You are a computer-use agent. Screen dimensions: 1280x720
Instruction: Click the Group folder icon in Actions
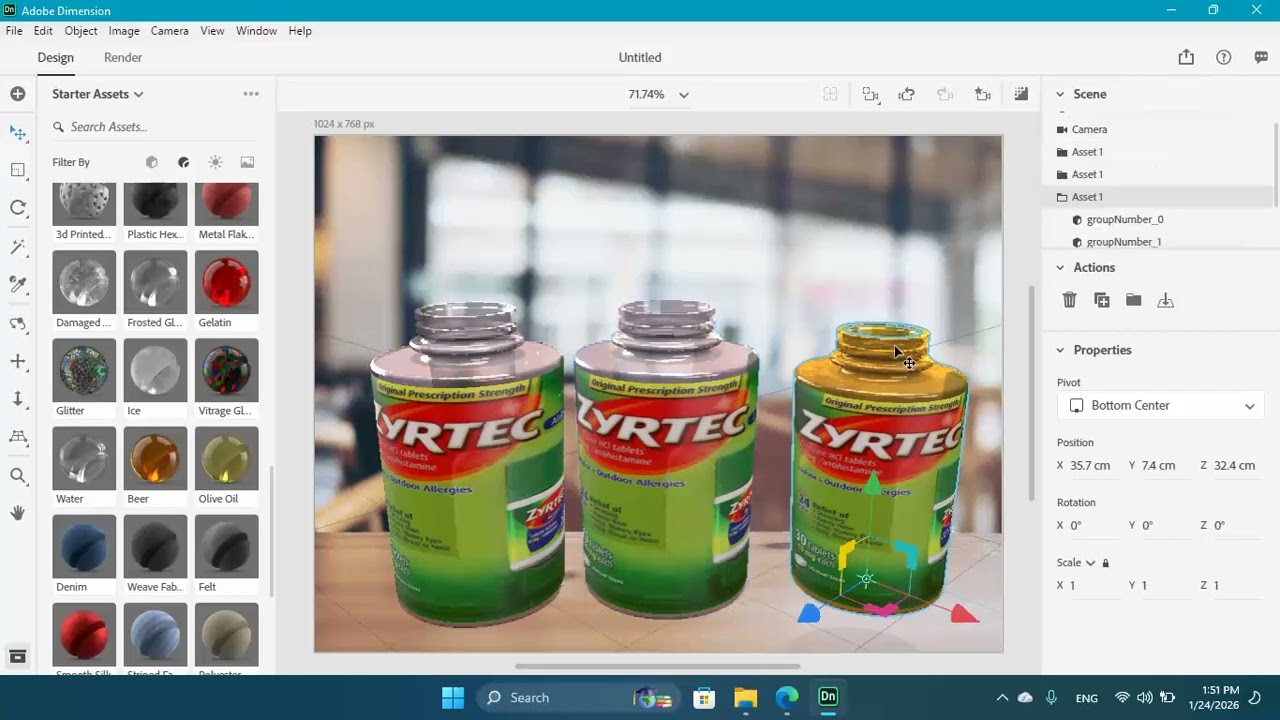pos(1133,300)
